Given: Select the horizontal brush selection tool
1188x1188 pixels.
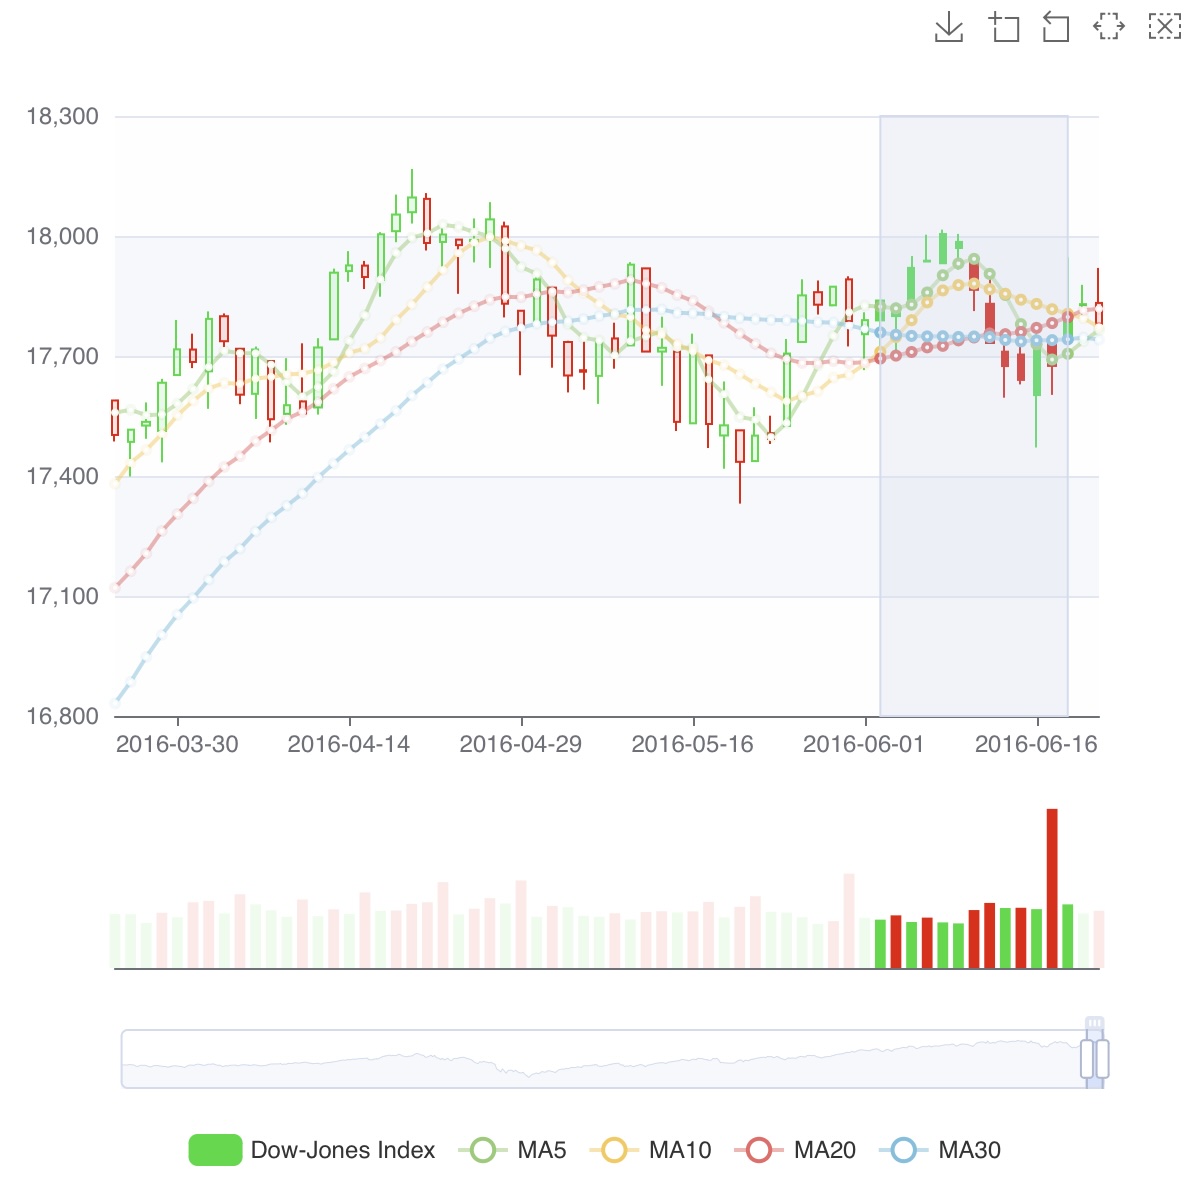Looking at the screenshot, I should (1108, 27).
